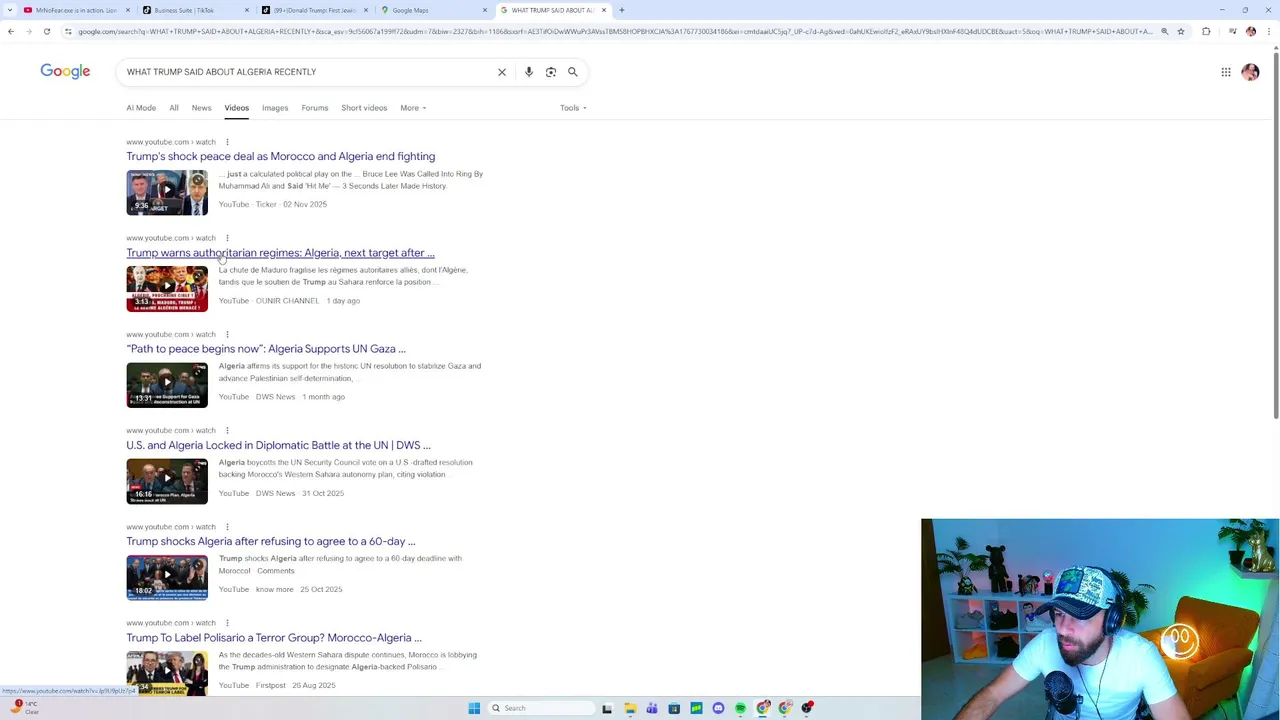
Task: Open options for the authoritarian regimes result
Action: click(x=227, y=238)
